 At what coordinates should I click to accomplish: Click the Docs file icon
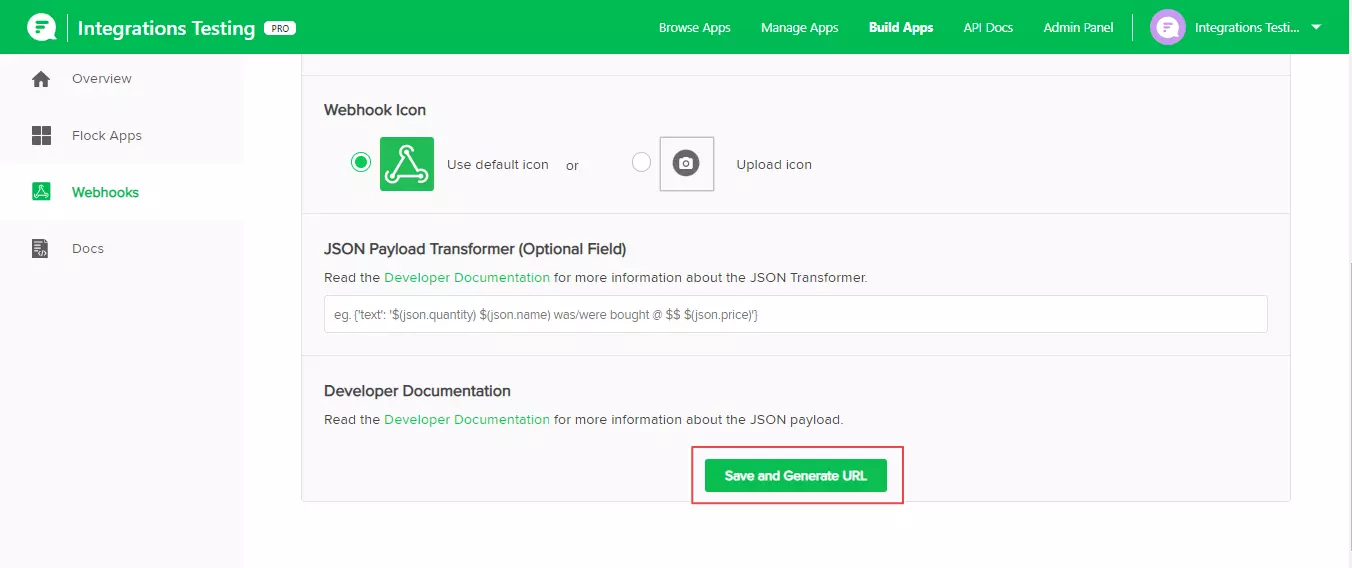click(x=41, y=249)
